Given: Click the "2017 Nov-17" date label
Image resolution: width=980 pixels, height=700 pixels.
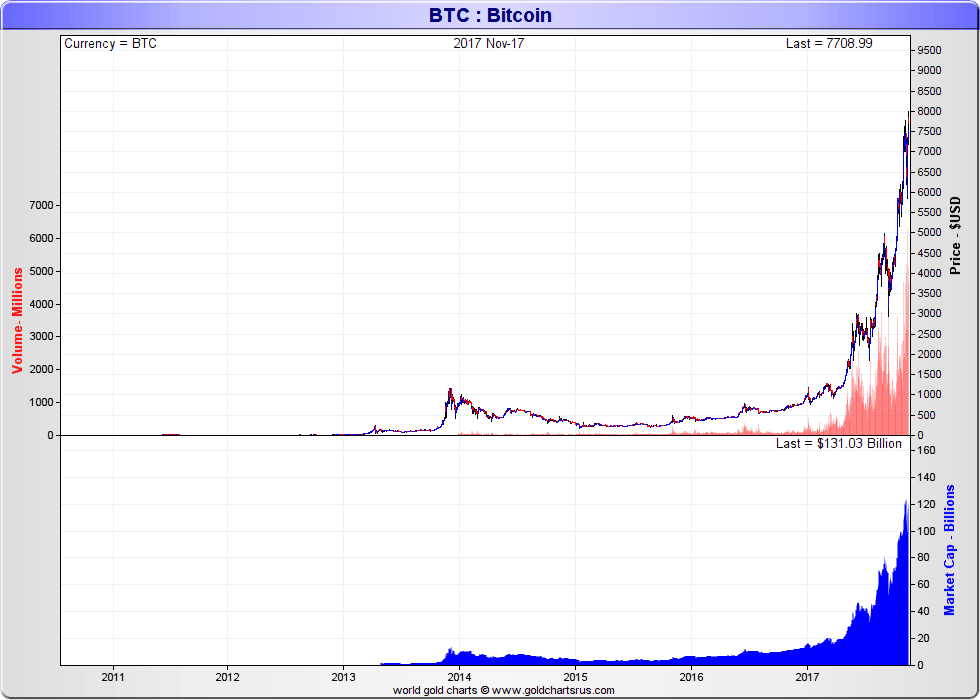Looking at the screenshot, I should click(489, 44).
